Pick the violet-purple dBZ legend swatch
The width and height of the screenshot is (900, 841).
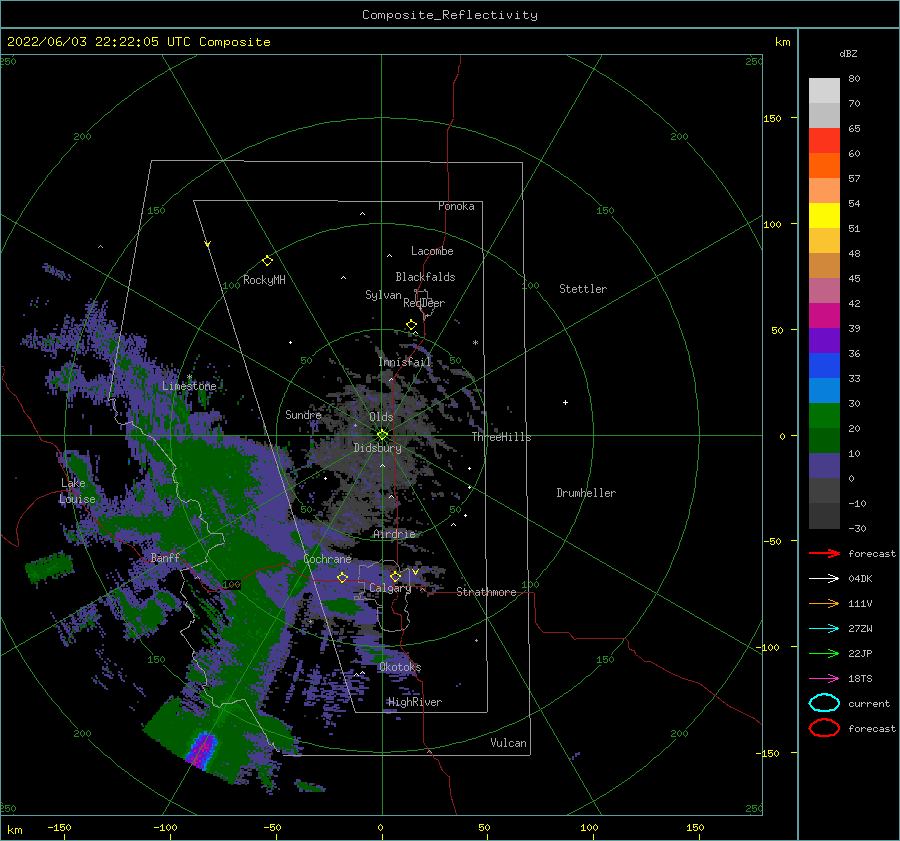[x=824, y=340]
